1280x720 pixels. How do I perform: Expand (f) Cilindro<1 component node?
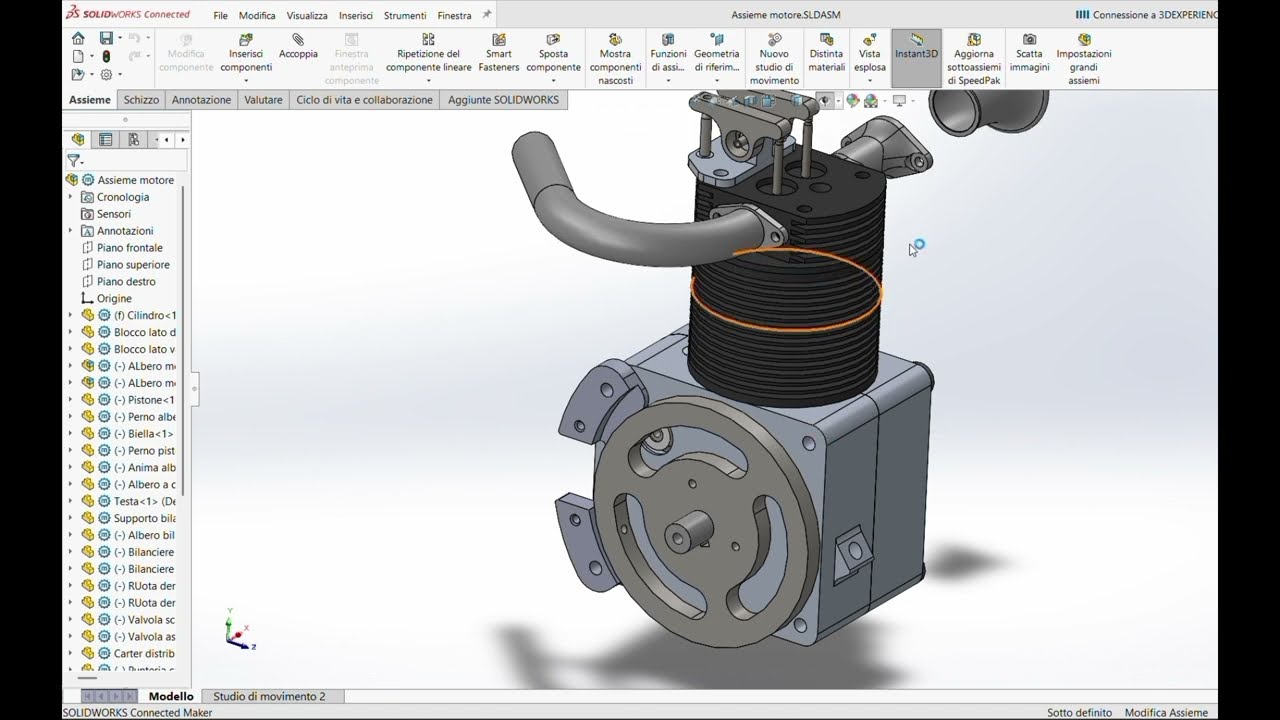point(70,315)
